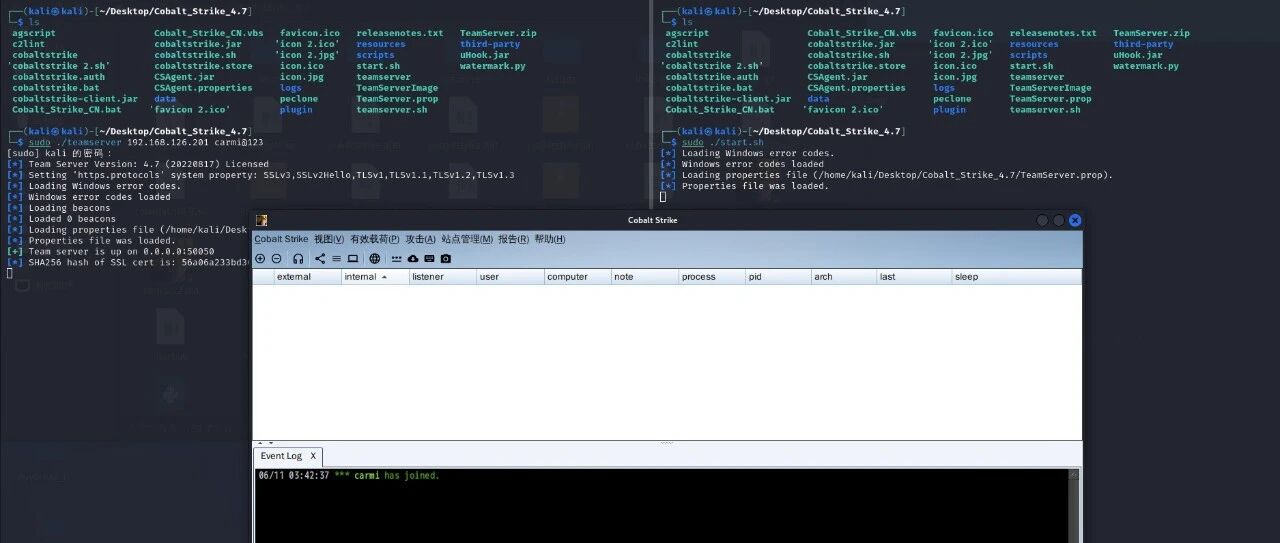Click the Event Log vertical scrollbar

tap(1074, 505)
